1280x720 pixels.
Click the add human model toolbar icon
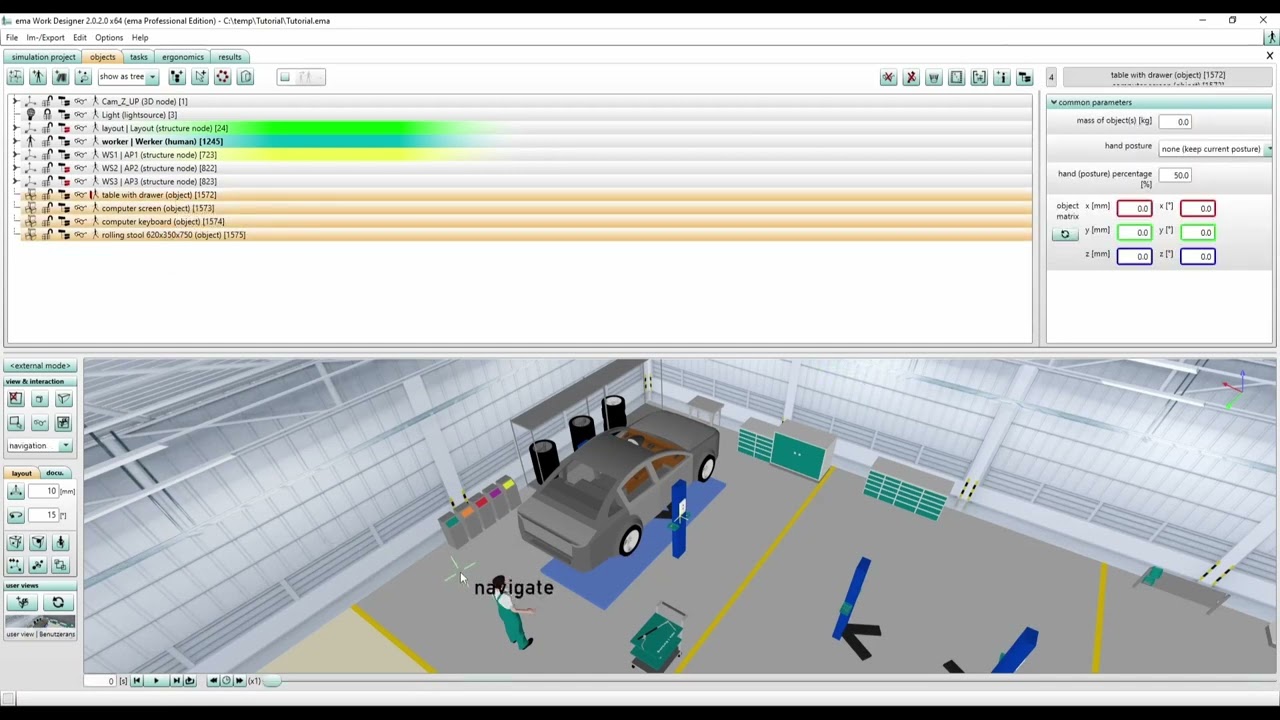point(38,77)
